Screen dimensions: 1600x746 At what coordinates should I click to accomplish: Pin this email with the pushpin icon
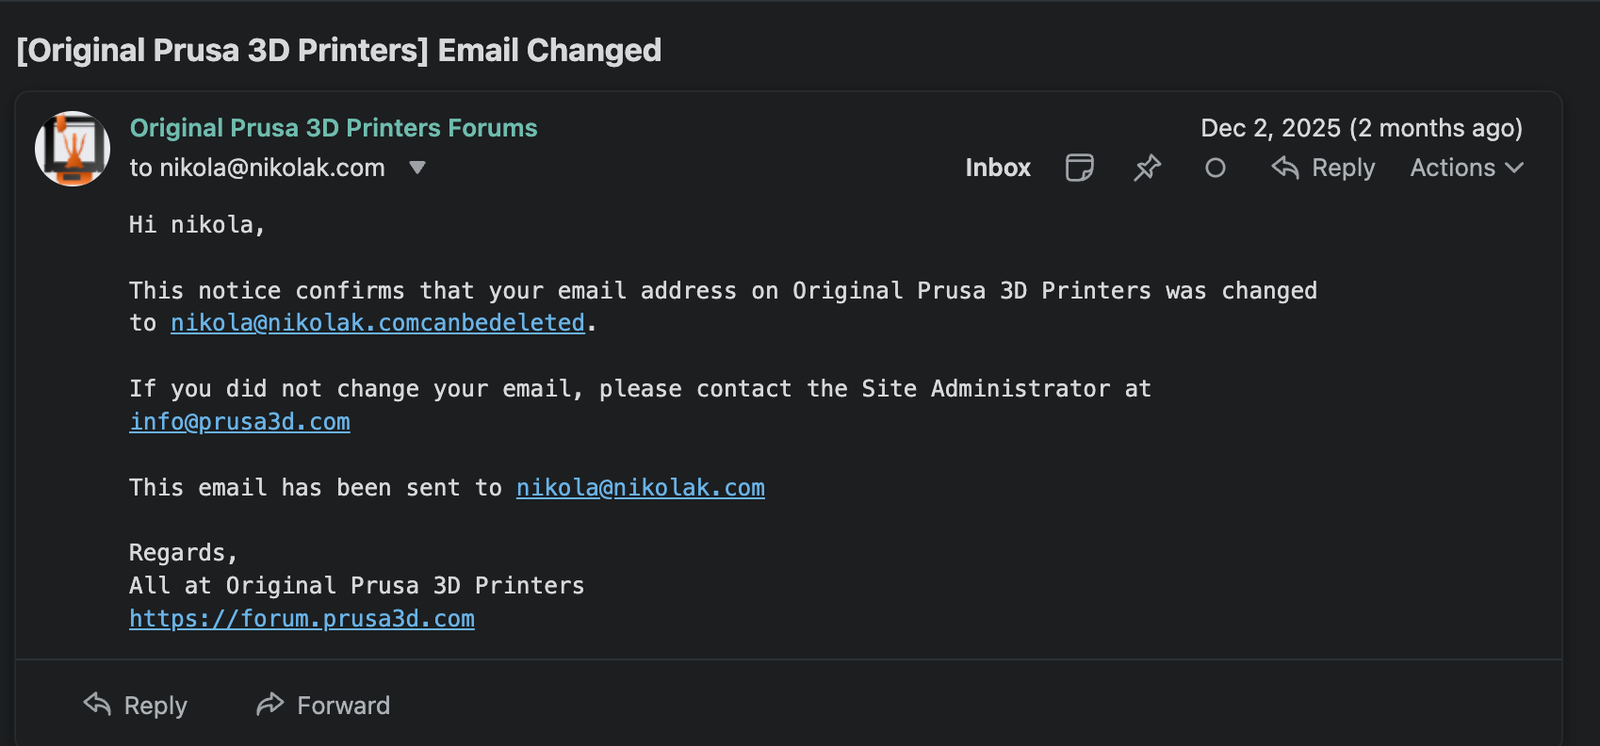1147,168
